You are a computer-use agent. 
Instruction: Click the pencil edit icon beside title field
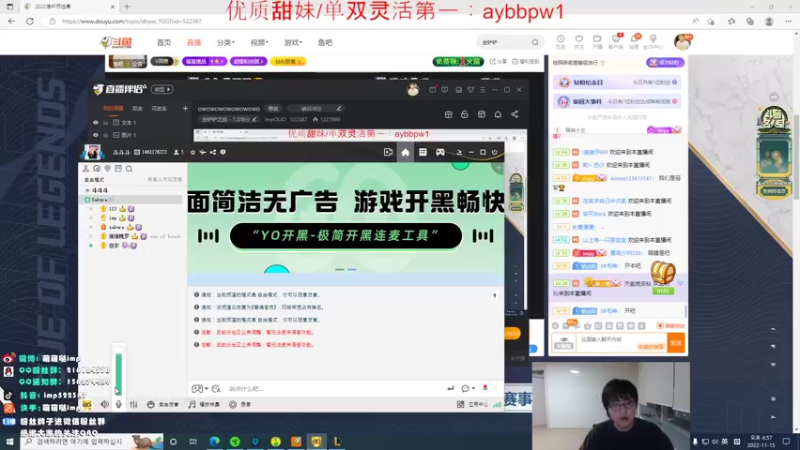coord(338,108)
